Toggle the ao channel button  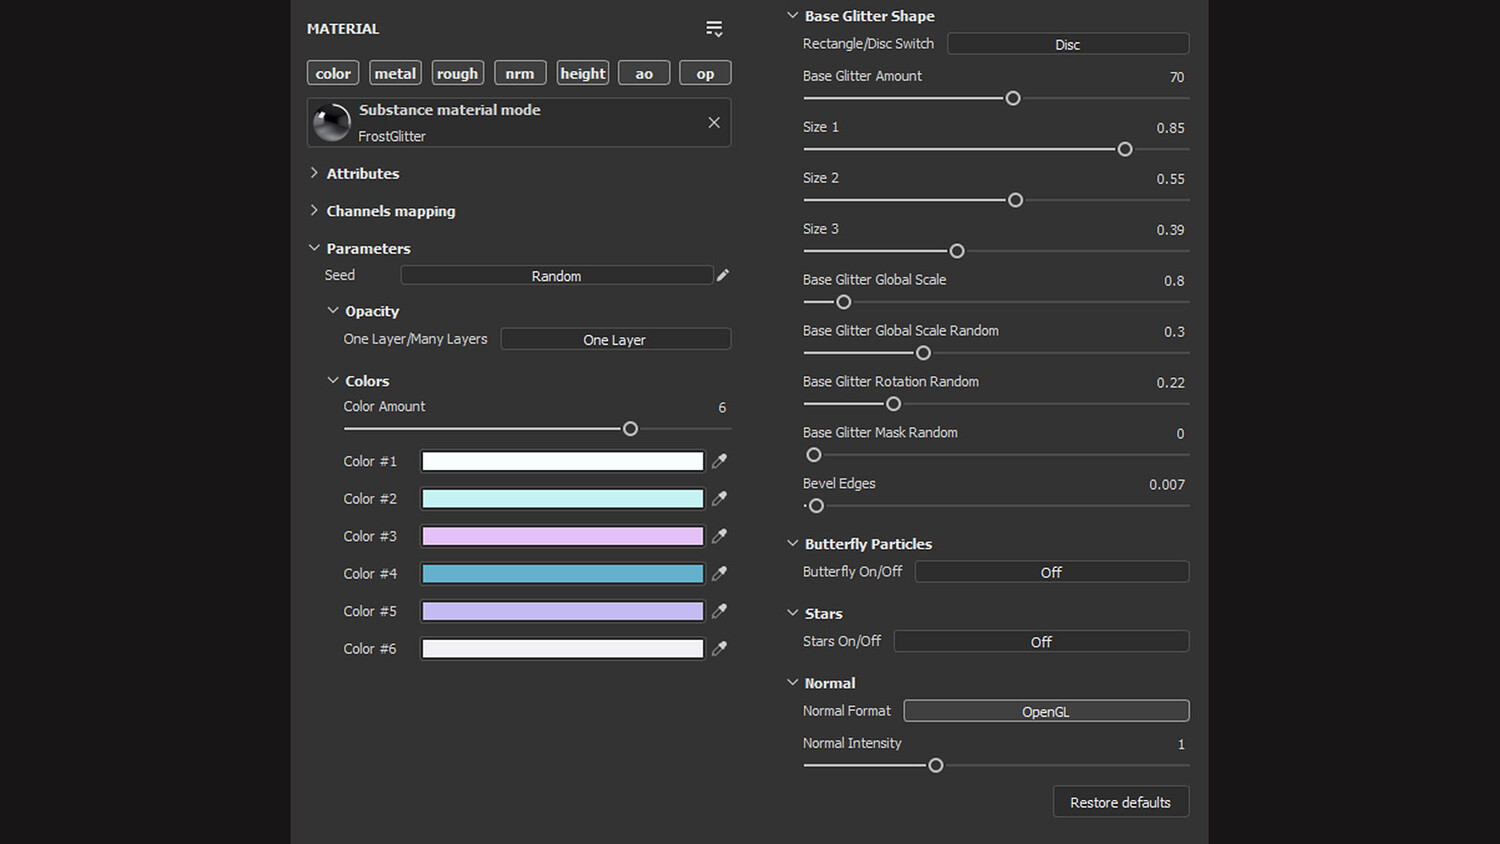point(644,73)
